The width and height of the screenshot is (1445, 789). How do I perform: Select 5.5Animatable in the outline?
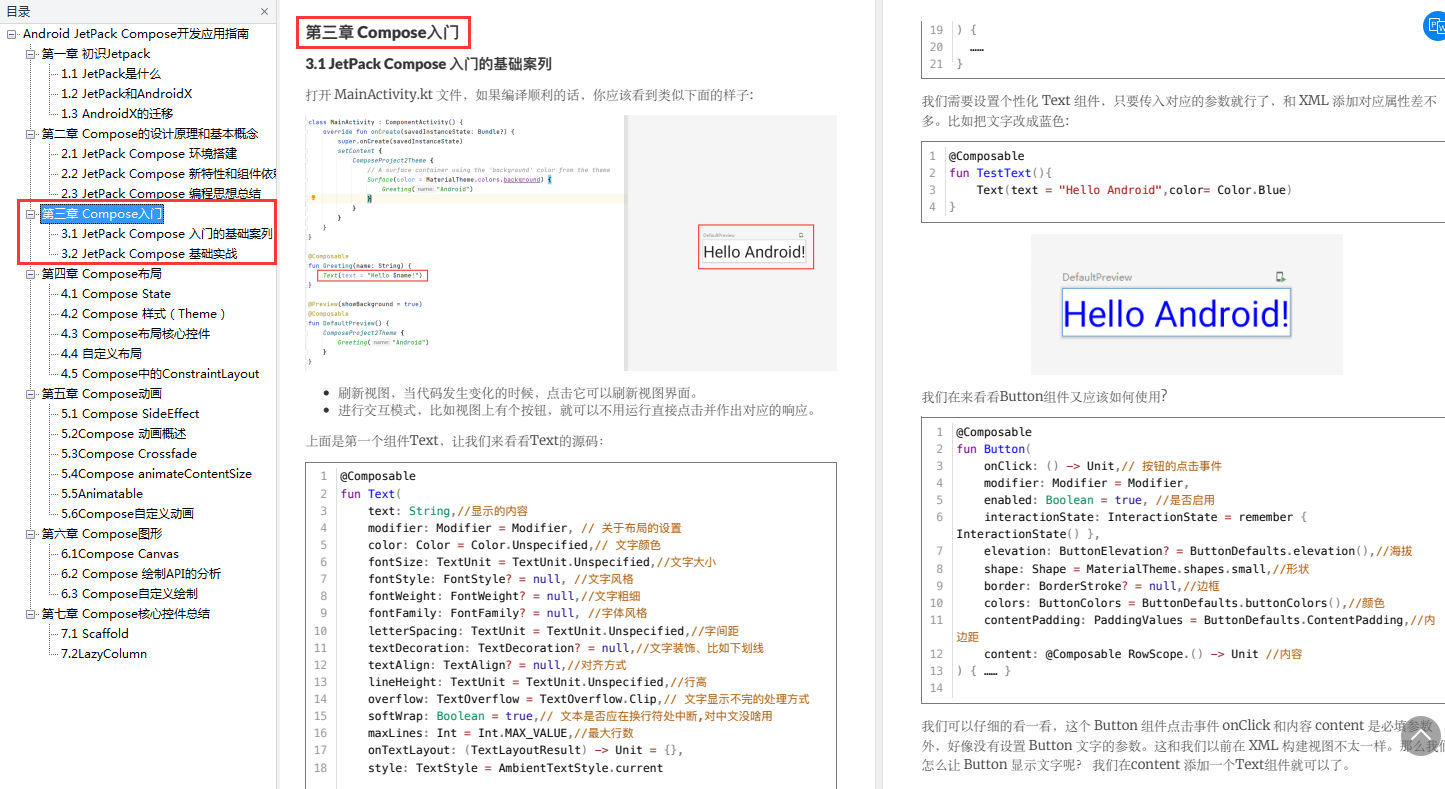click(x=102, y=494)
